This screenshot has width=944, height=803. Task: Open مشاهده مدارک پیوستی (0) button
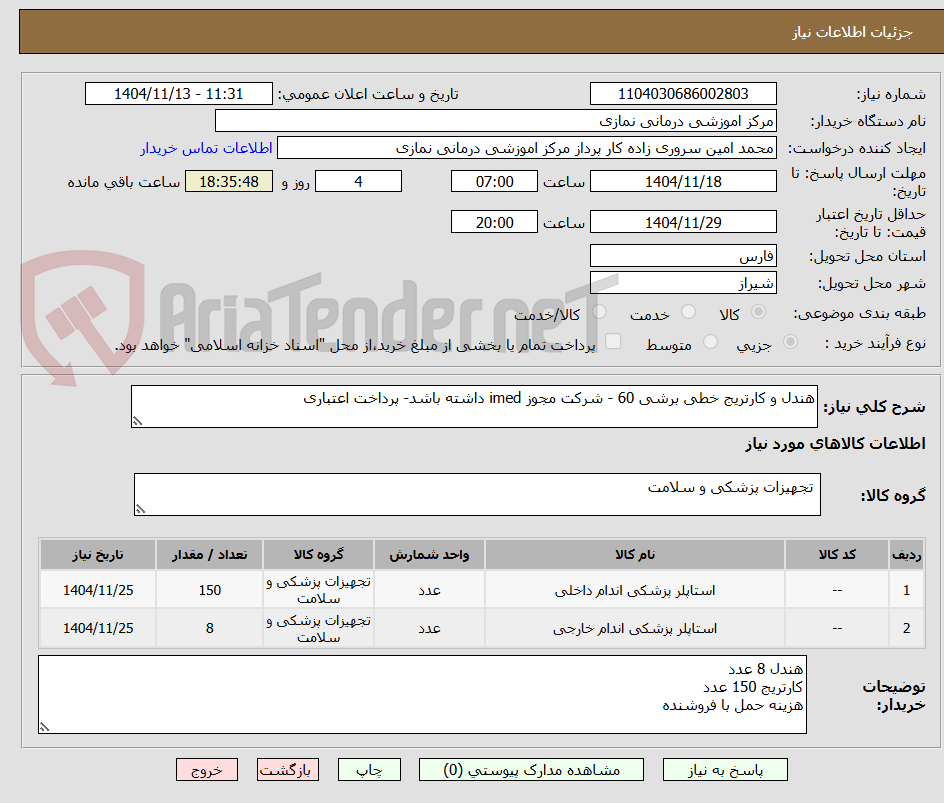click(x=531, y=770)
